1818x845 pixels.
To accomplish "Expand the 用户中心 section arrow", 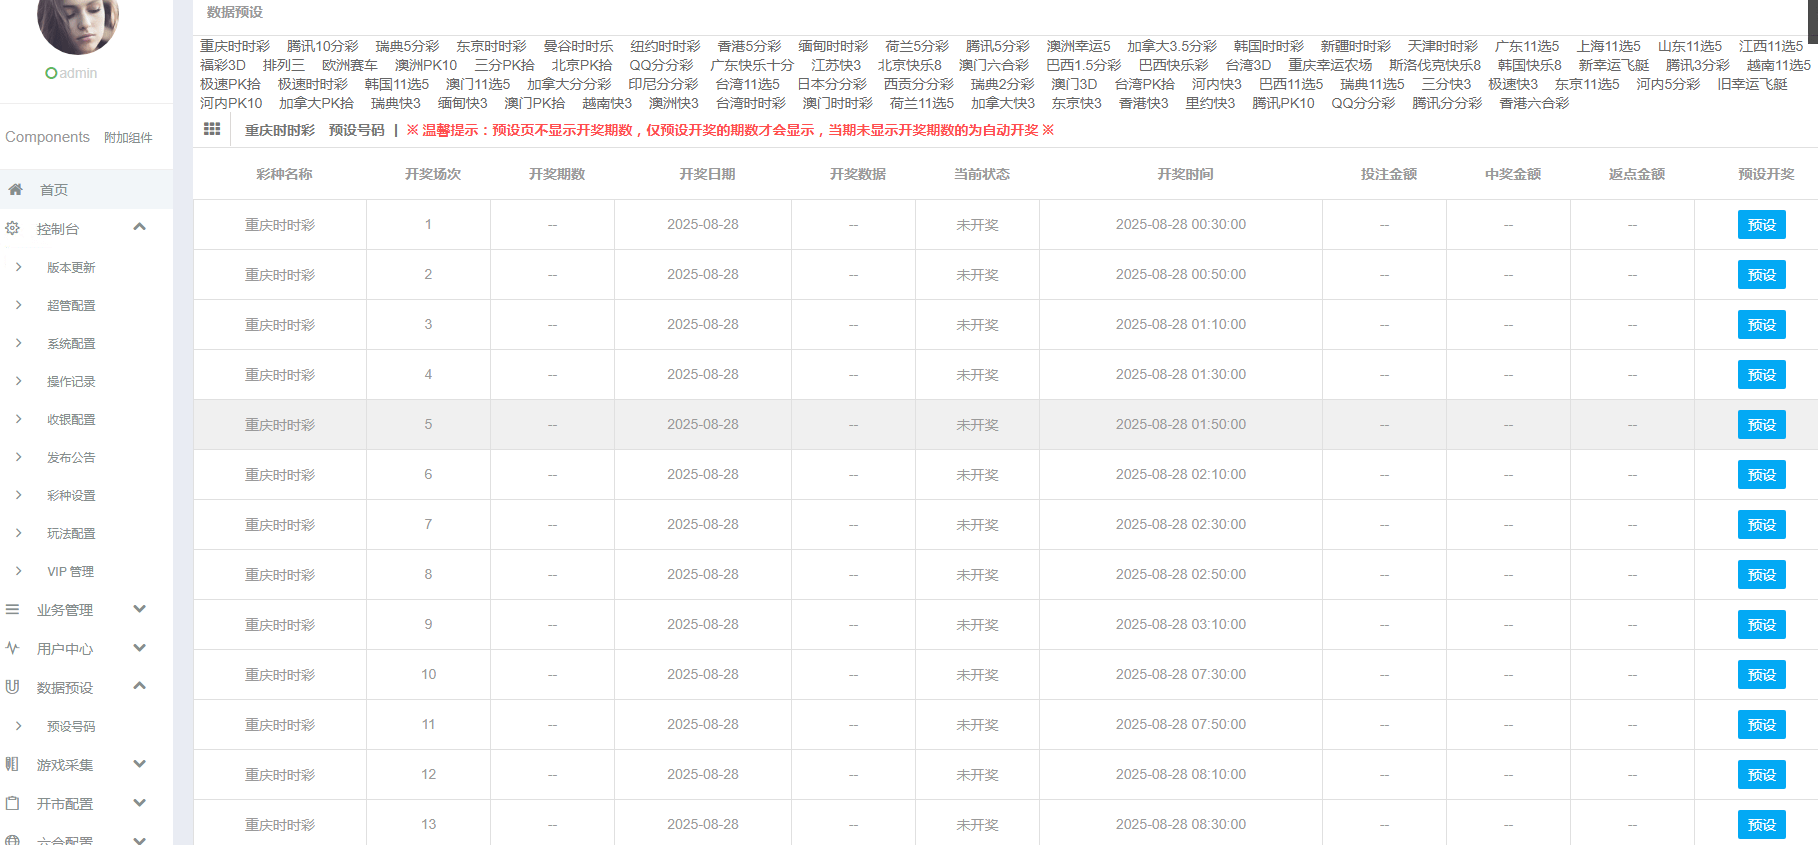I will (x=140, y=648).
